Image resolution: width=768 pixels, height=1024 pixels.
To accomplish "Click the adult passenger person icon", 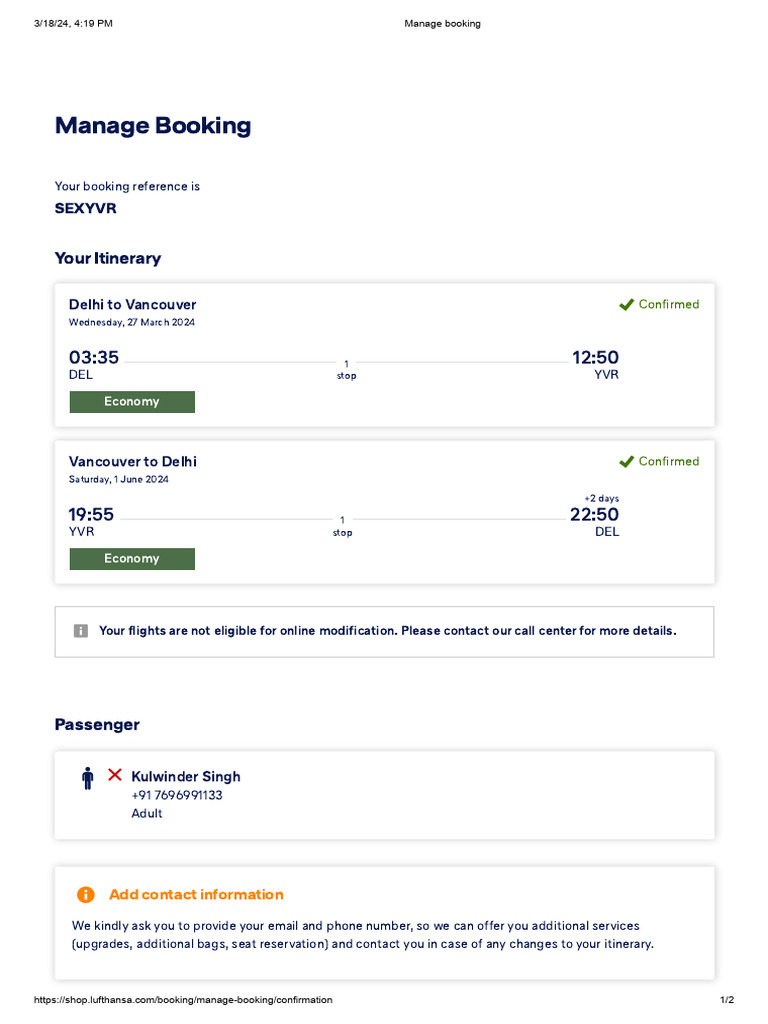I will 88,778.
